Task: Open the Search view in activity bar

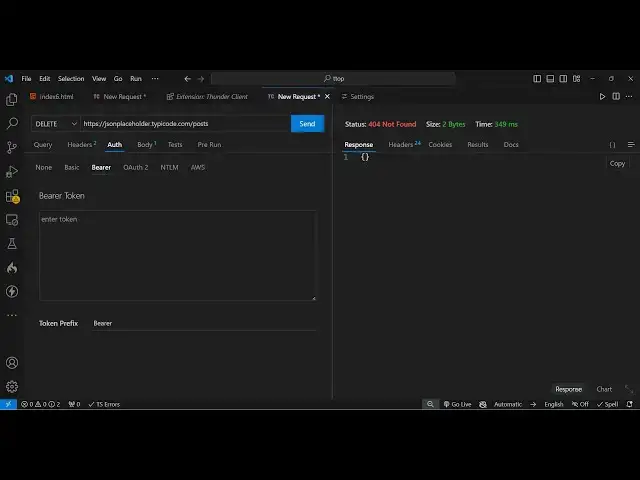Action: (x=12, y=123)
